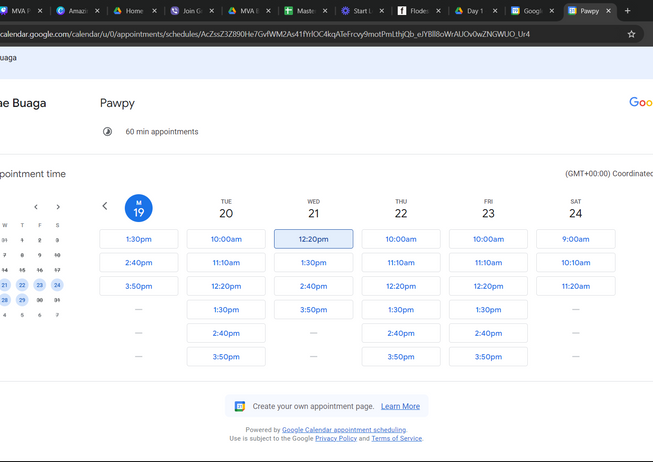The image size is (653, 462).
Task: Book 1:30pm on Wednesday 21
Action: coord(314,262)
